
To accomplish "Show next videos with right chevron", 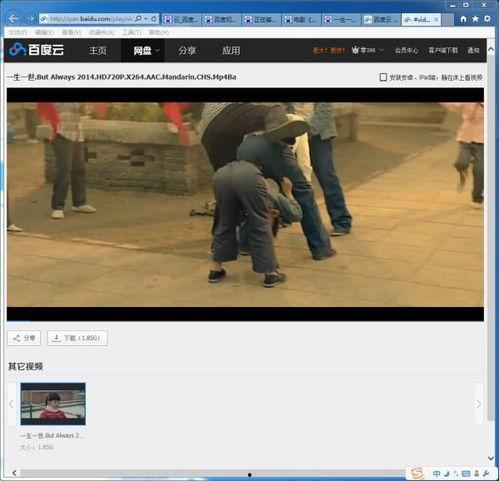I will click(x=479, y=404).
